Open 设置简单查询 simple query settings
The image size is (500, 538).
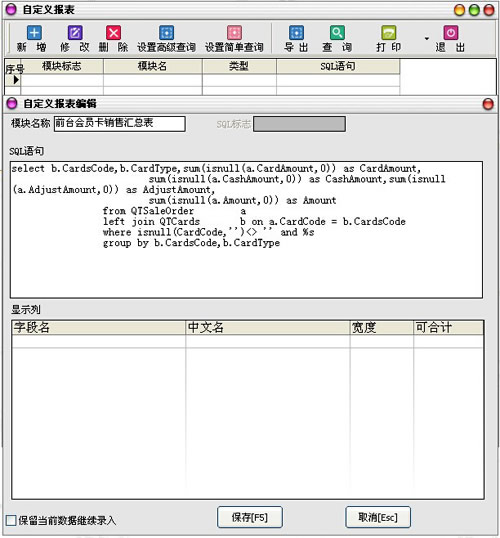coord(234,33)
